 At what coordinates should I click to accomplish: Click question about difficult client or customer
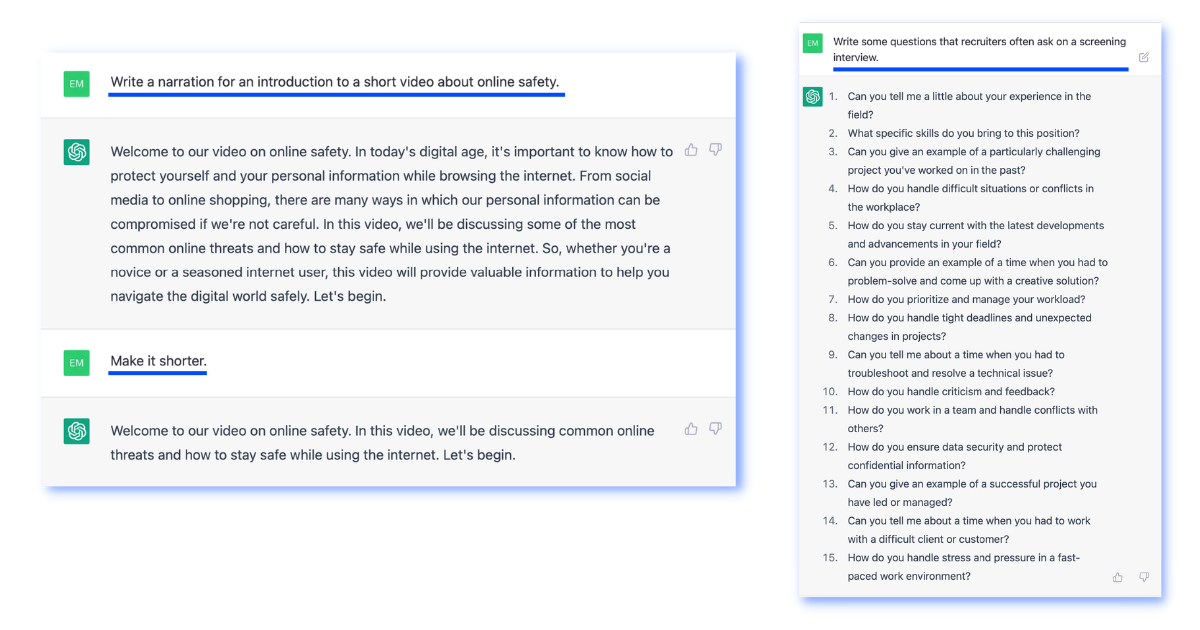click(969, 530)
